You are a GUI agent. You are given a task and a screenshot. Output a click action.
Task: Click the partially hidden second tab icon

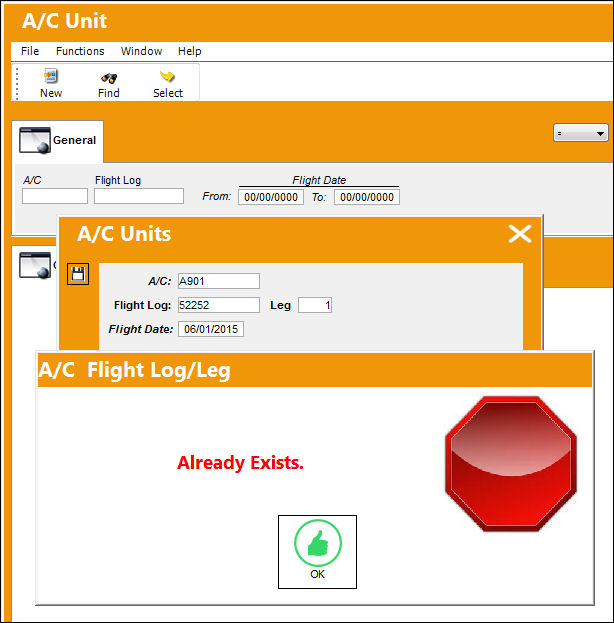[35, 265]
